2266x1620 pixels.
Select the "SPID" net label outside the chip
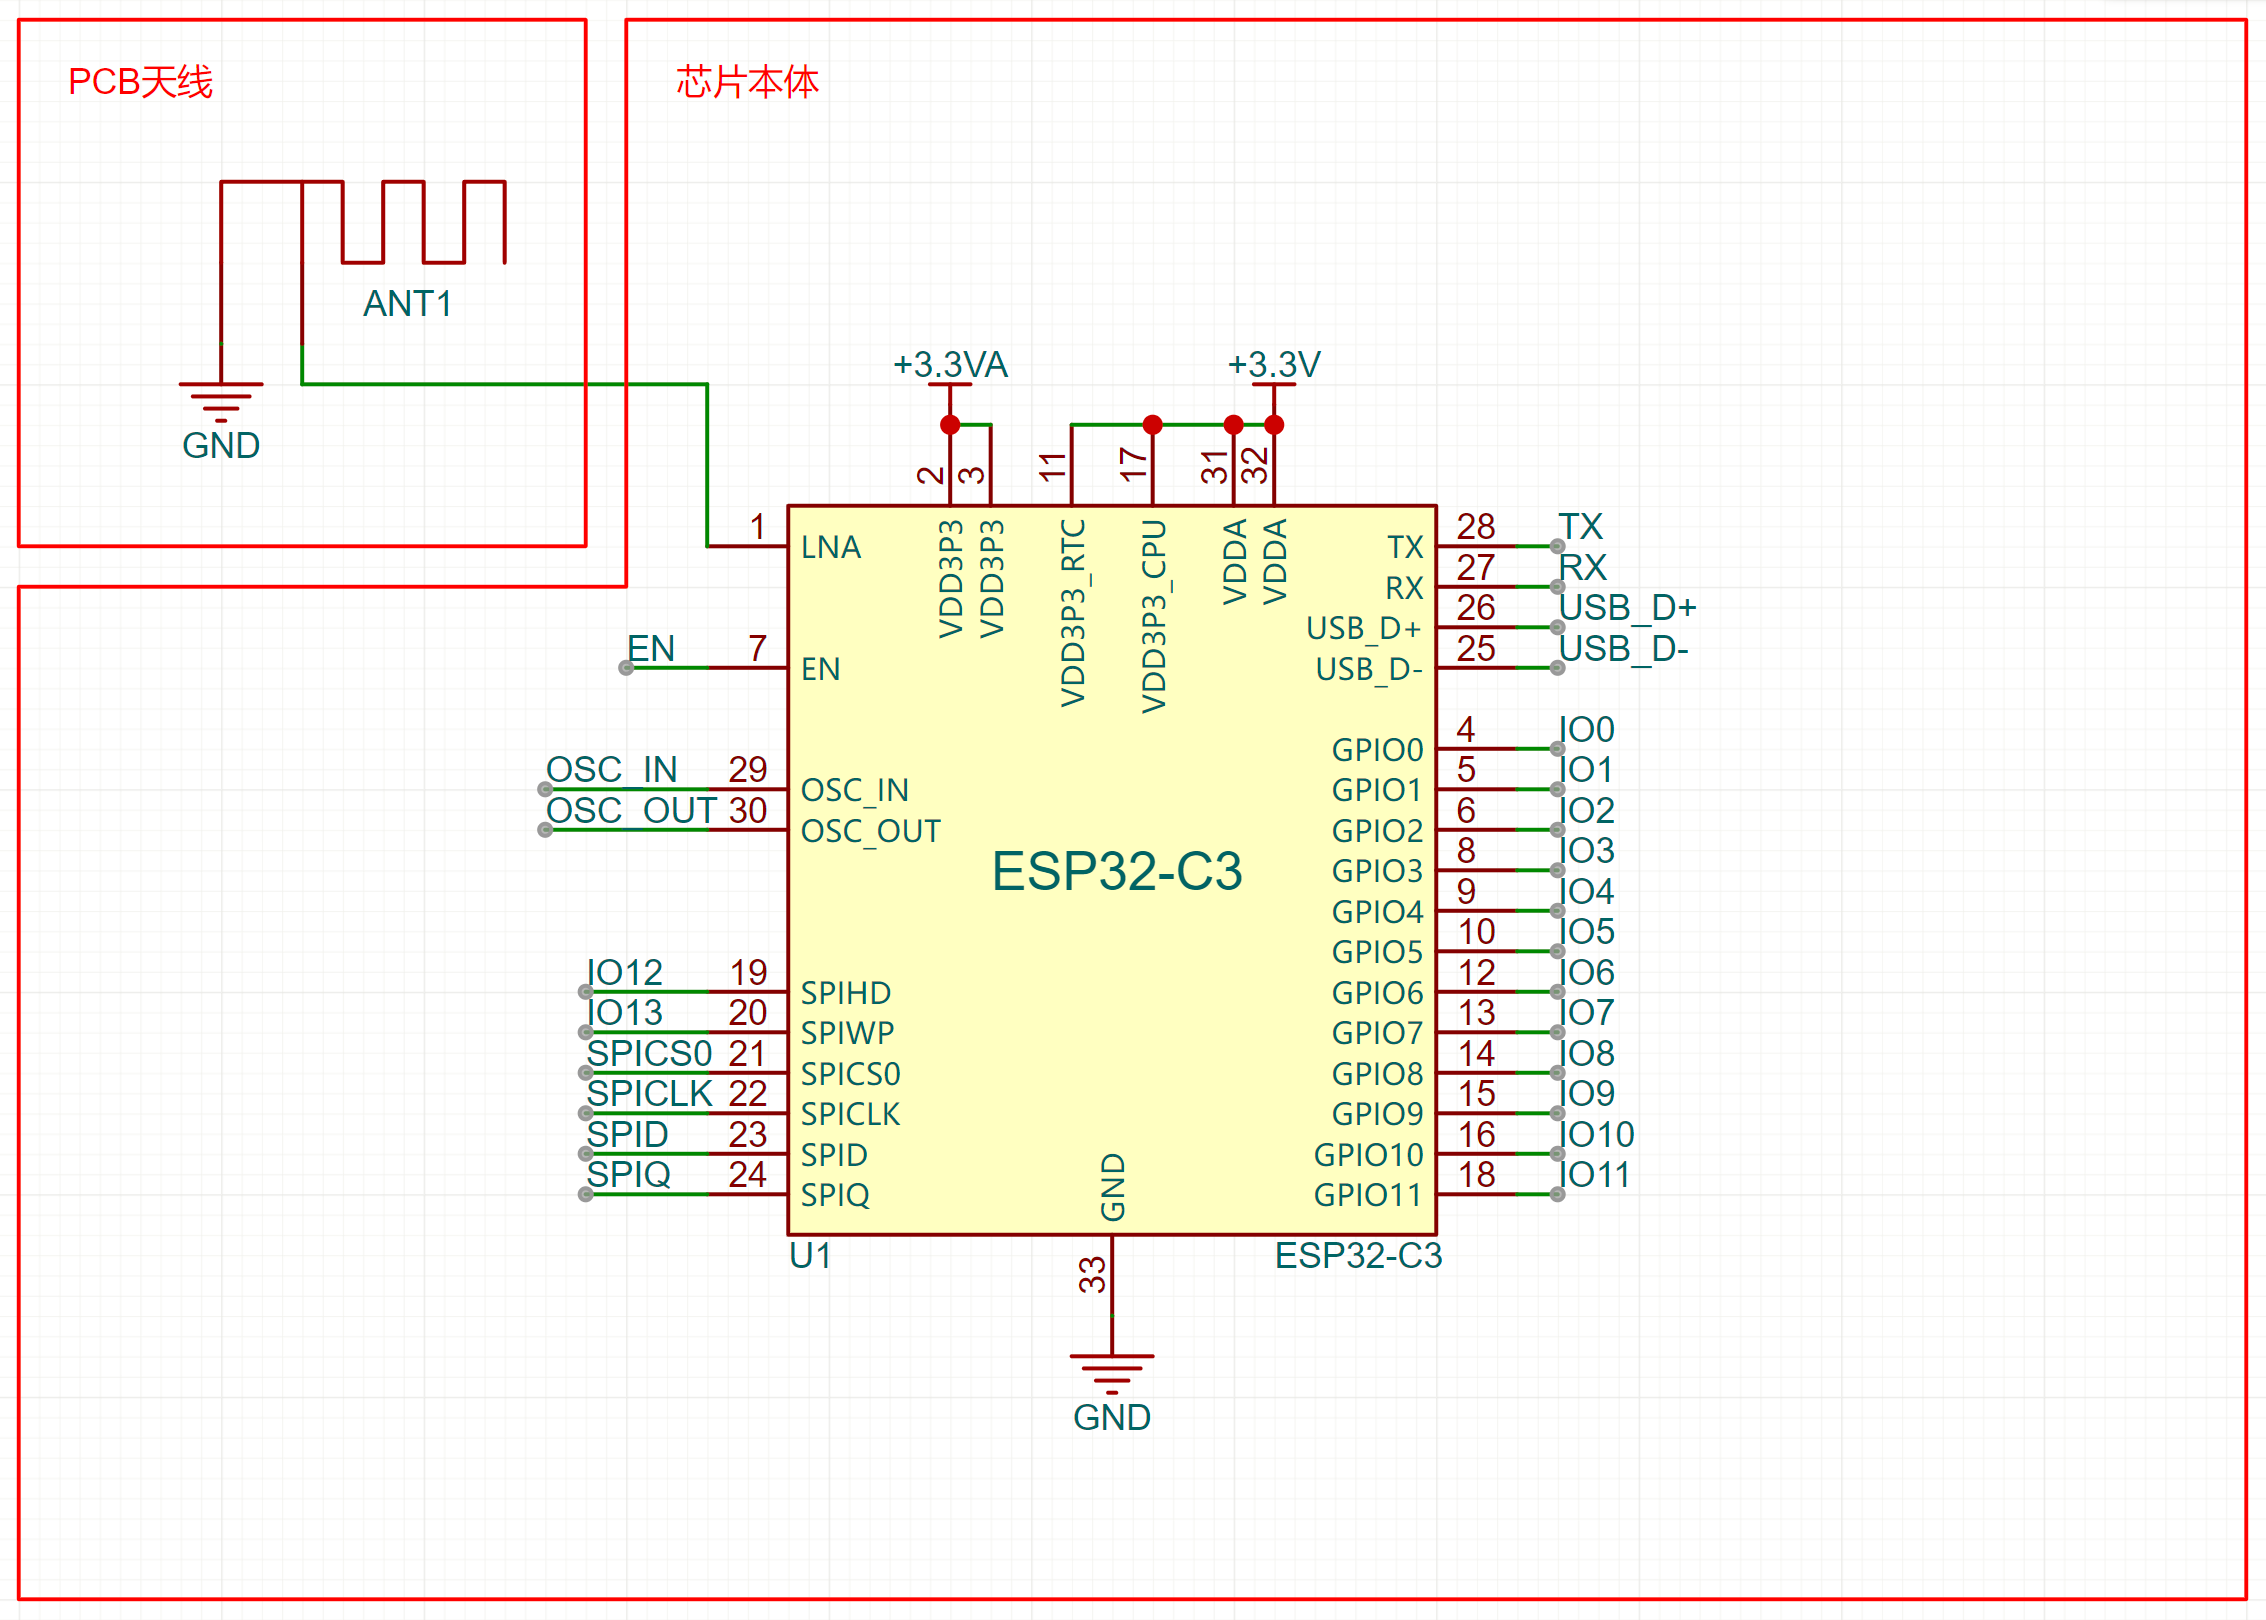pyautogui.click(x=627, y=1135)
